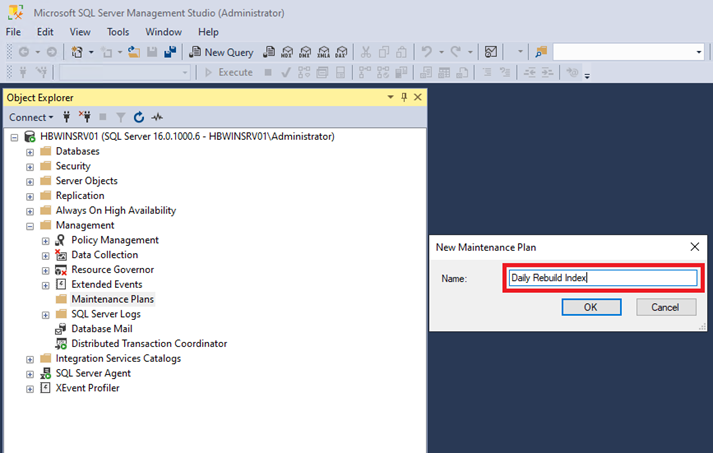Click the Open File folder icon
This screenshot has width=713, height=453.
[134, 52]
